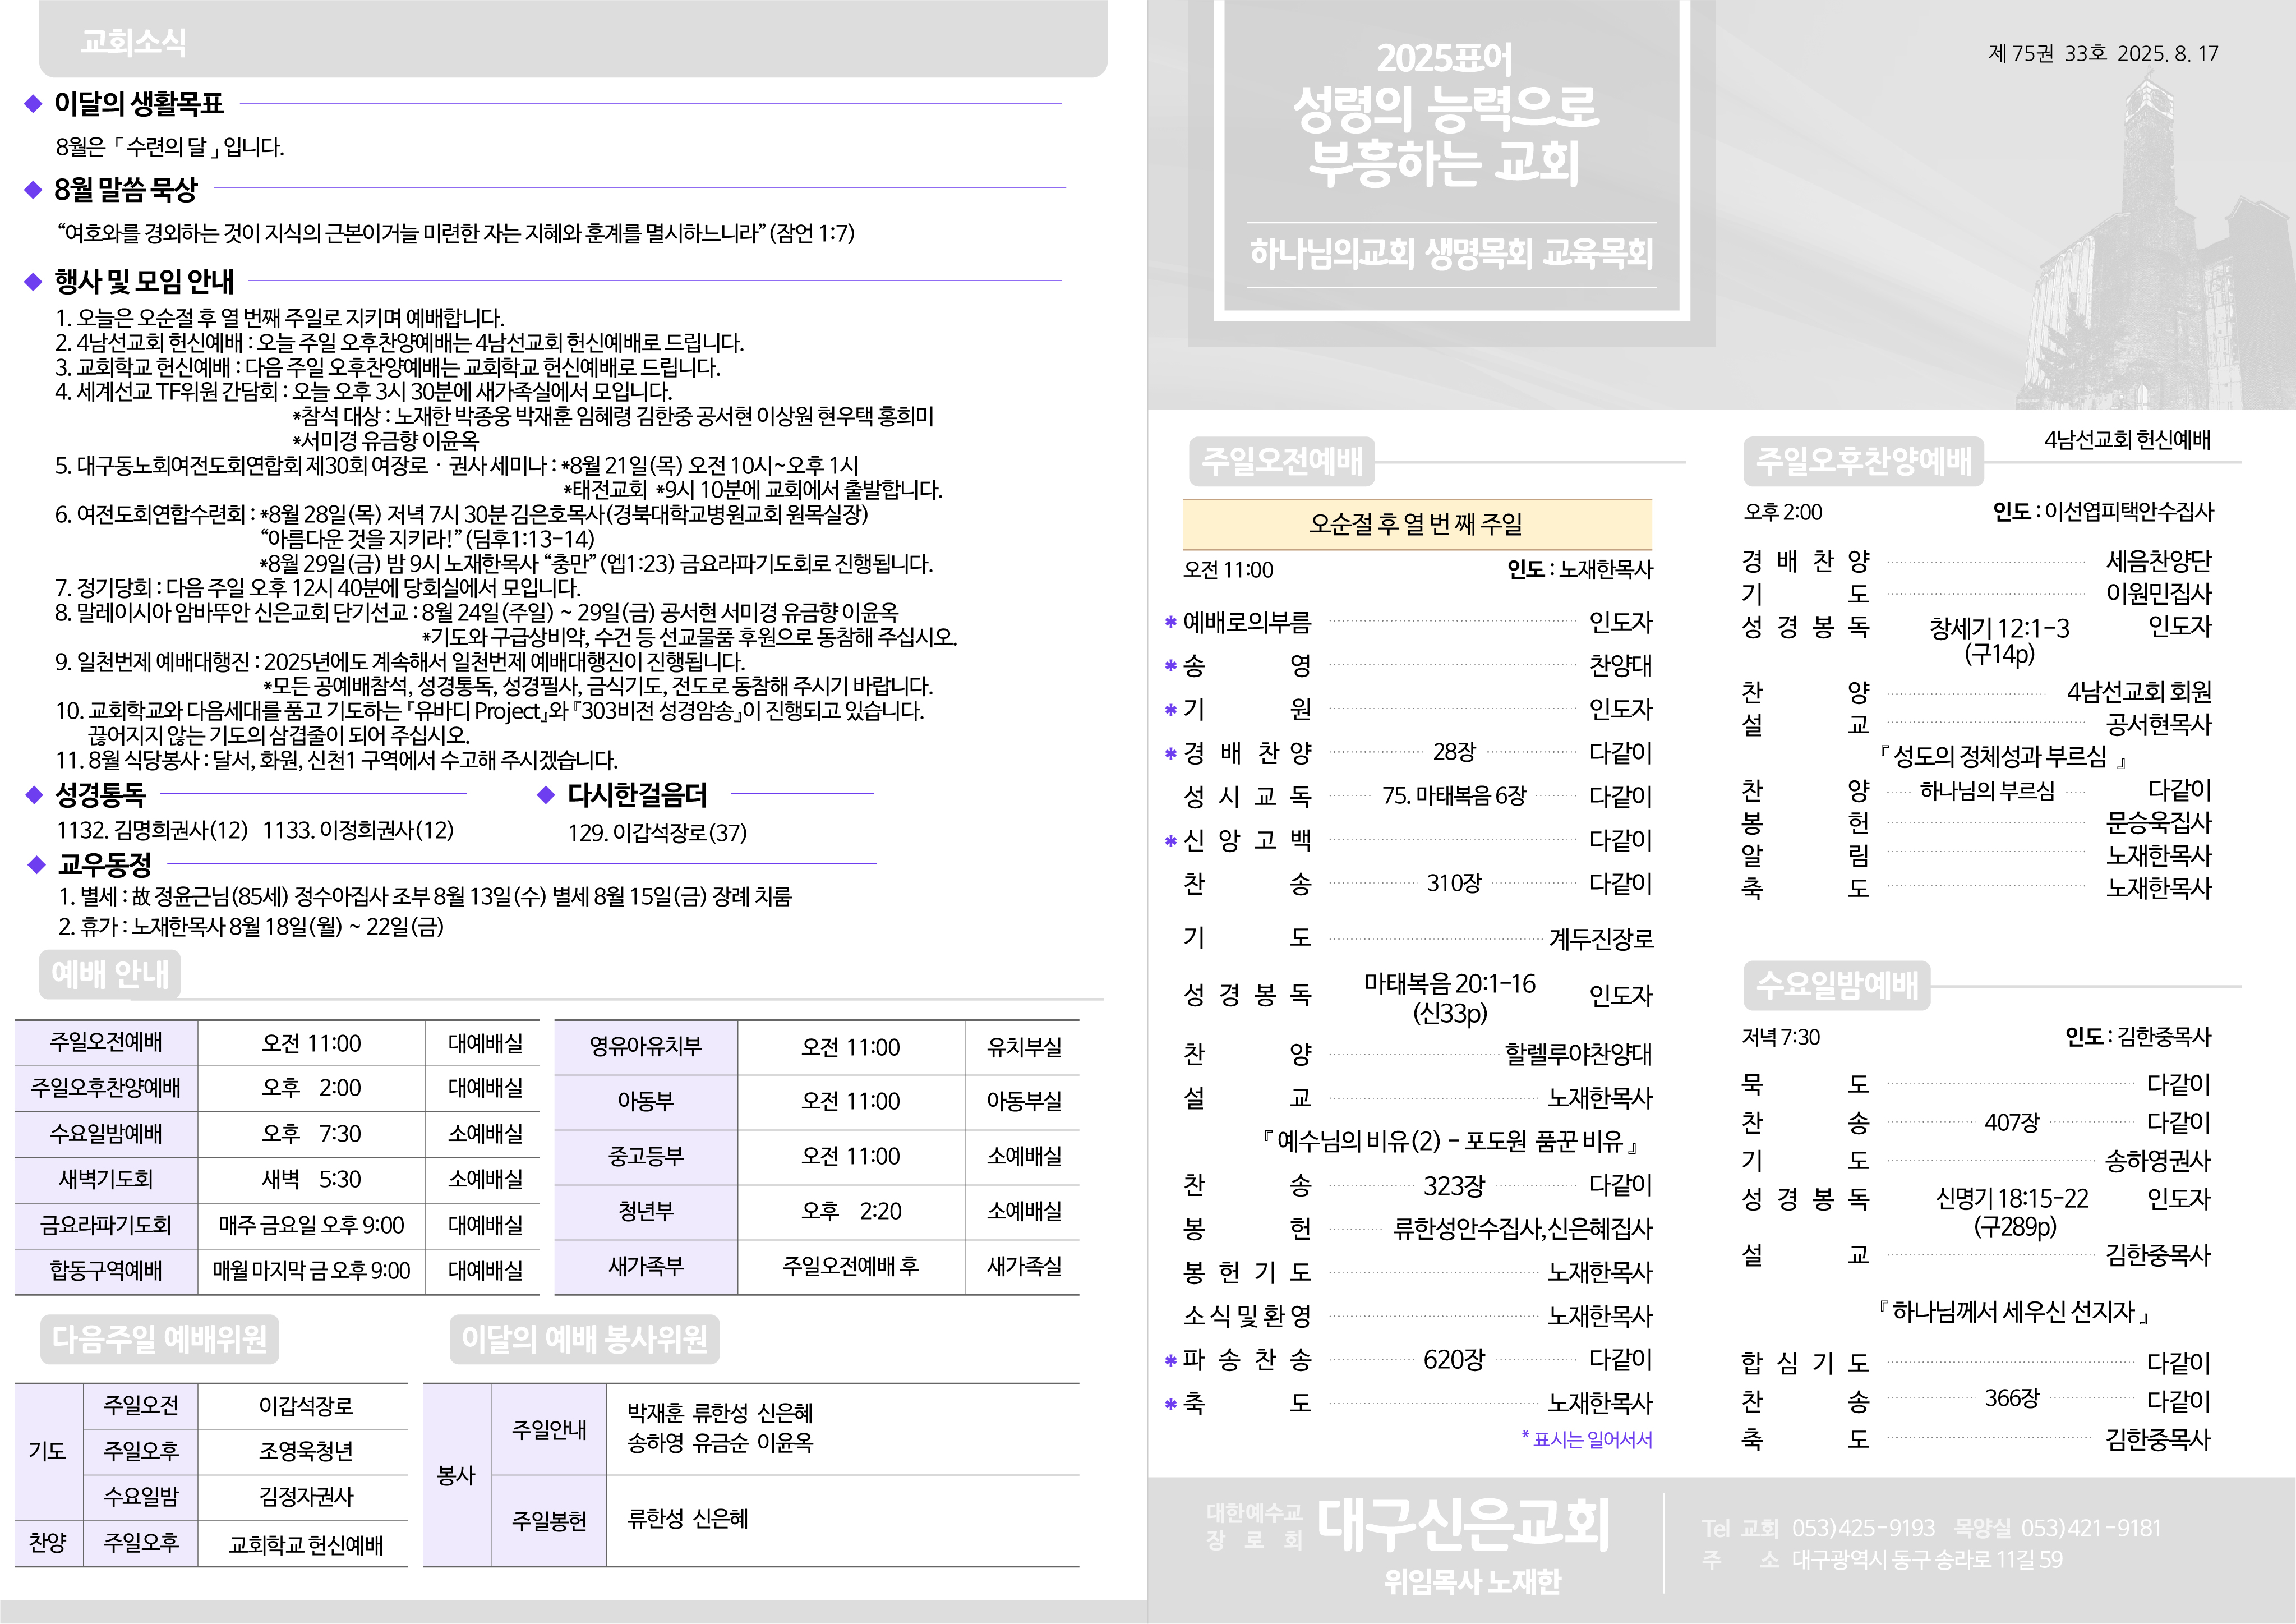Click the asterisk mark beside 예배로의부름
This screenshot has height=1624, width=2296.
(x=1170, y=623)
